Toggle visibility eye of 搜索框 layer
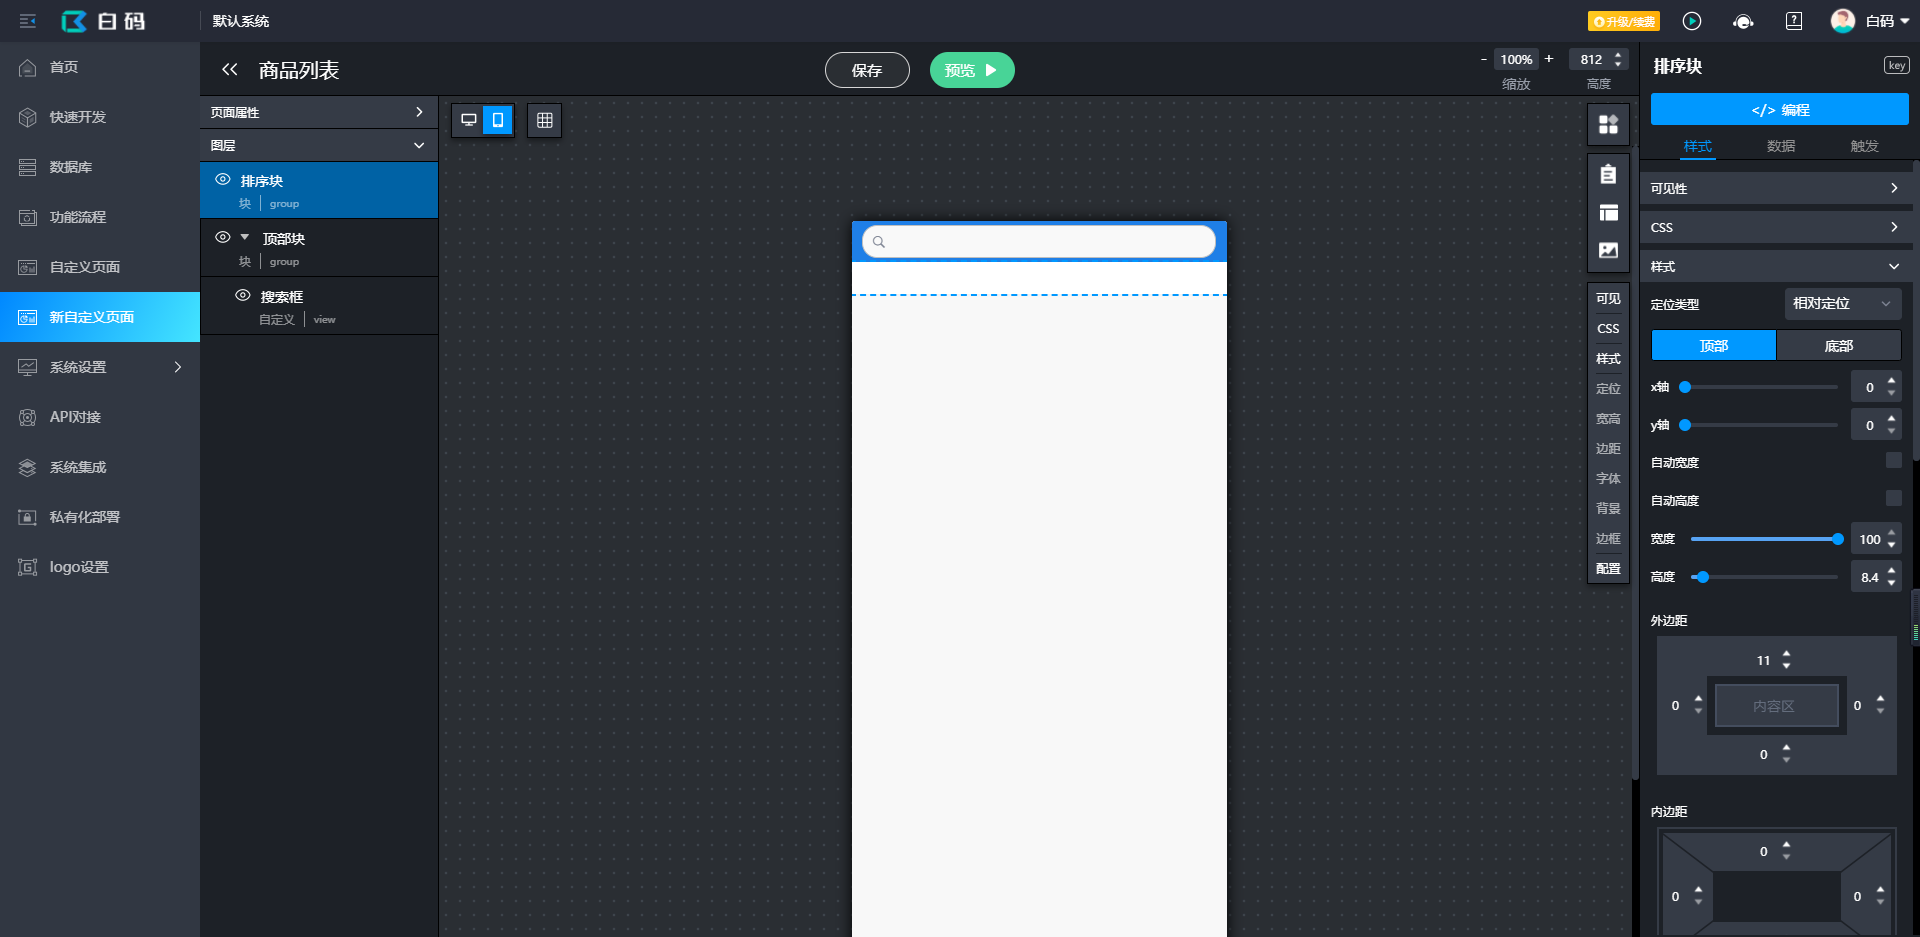Viewport: 1920px width, 937px height. tap(243, 295)
